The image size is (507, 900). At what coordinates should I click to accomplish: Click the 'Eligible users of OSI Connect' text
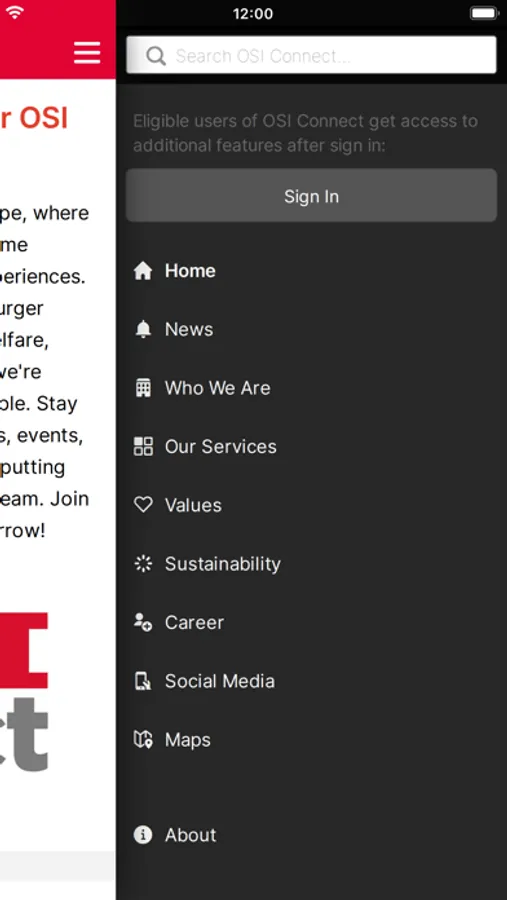coord(305,133)
